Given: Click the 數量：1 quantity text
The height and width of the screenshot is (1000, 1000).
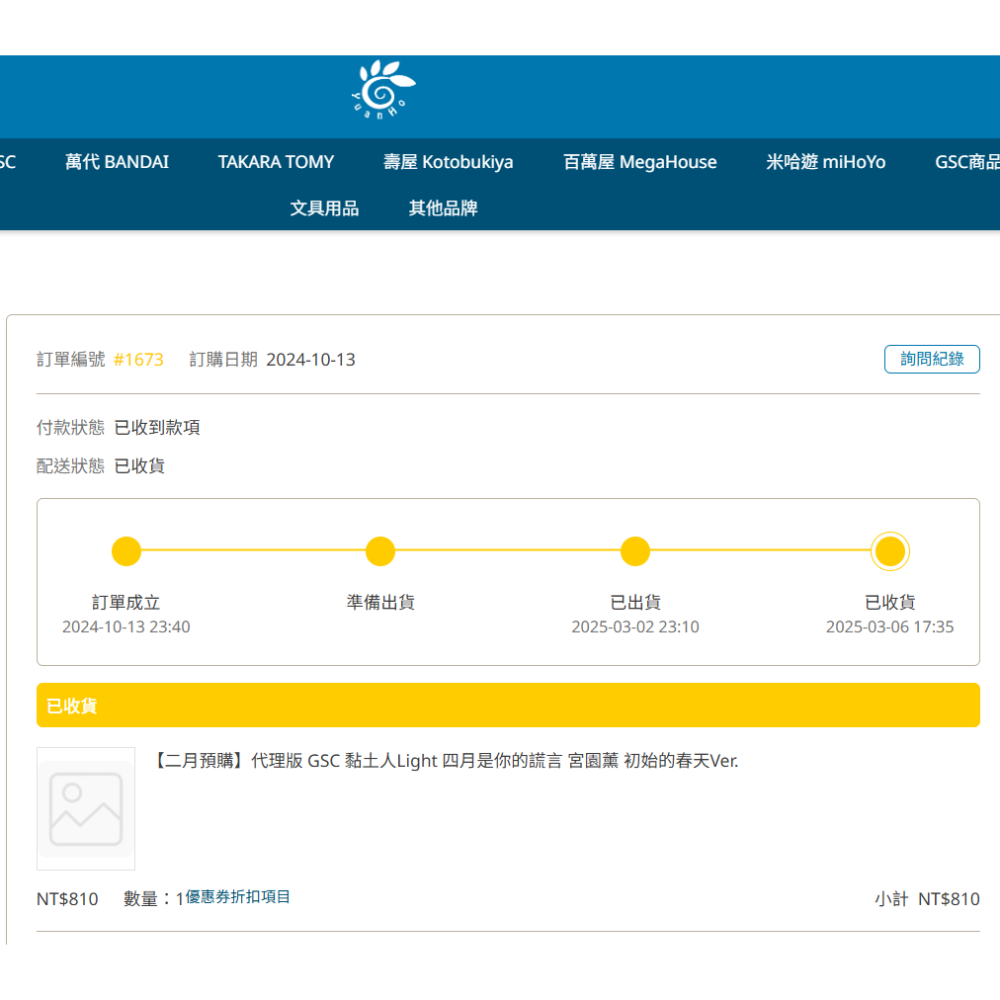Looking at the screenshot, I should click(x=154, y=899).
